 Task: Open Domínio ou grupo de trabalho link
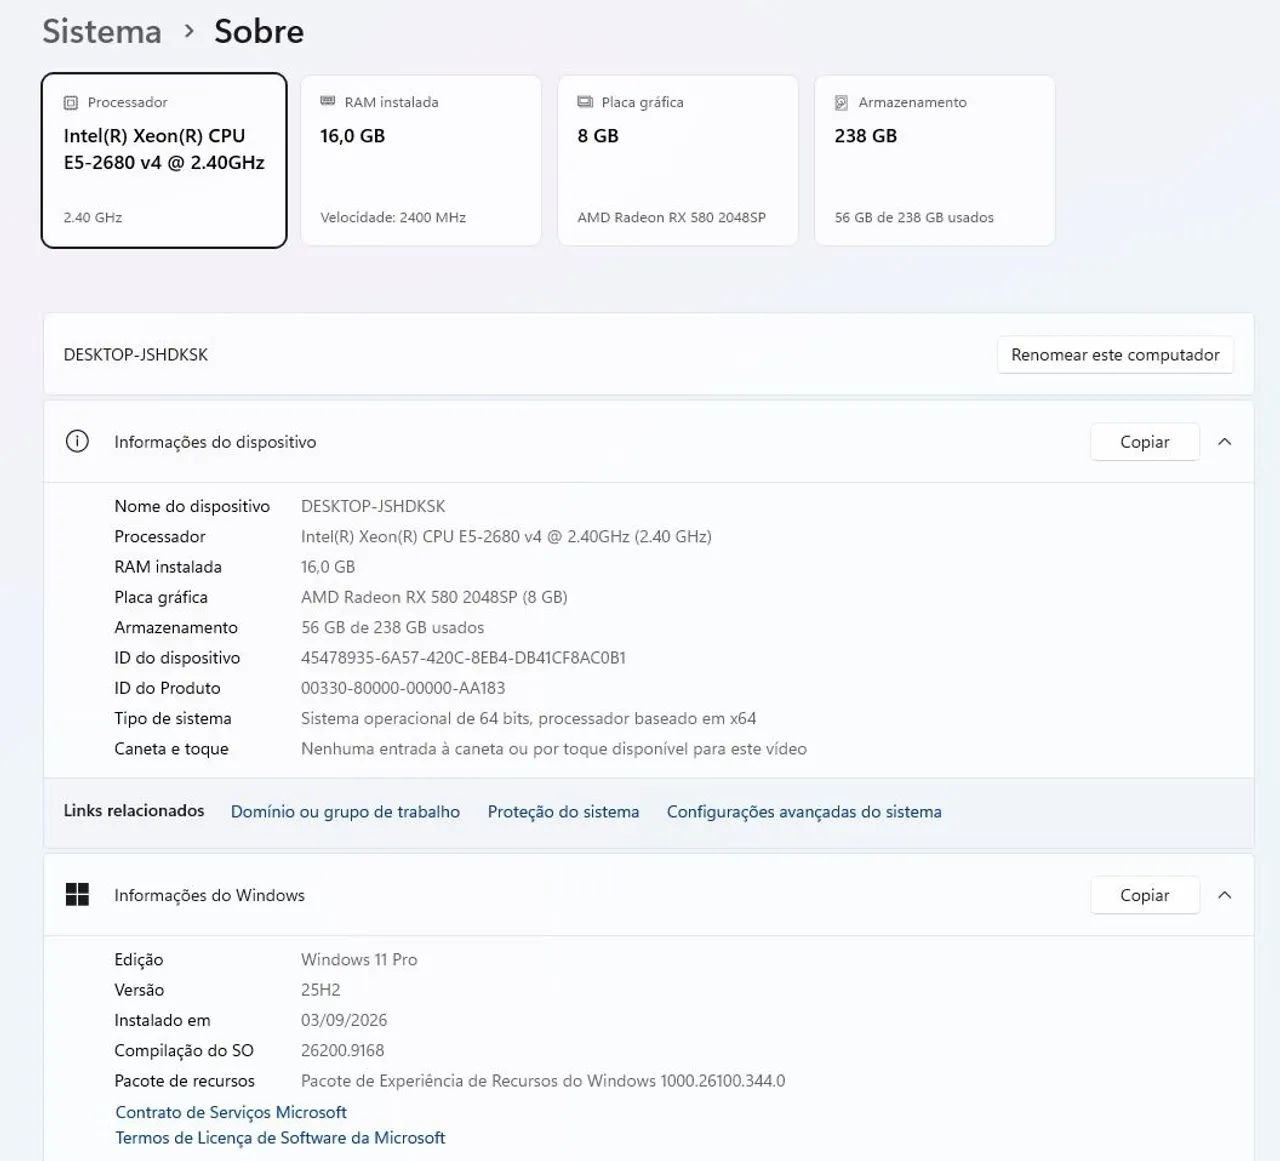345,812
